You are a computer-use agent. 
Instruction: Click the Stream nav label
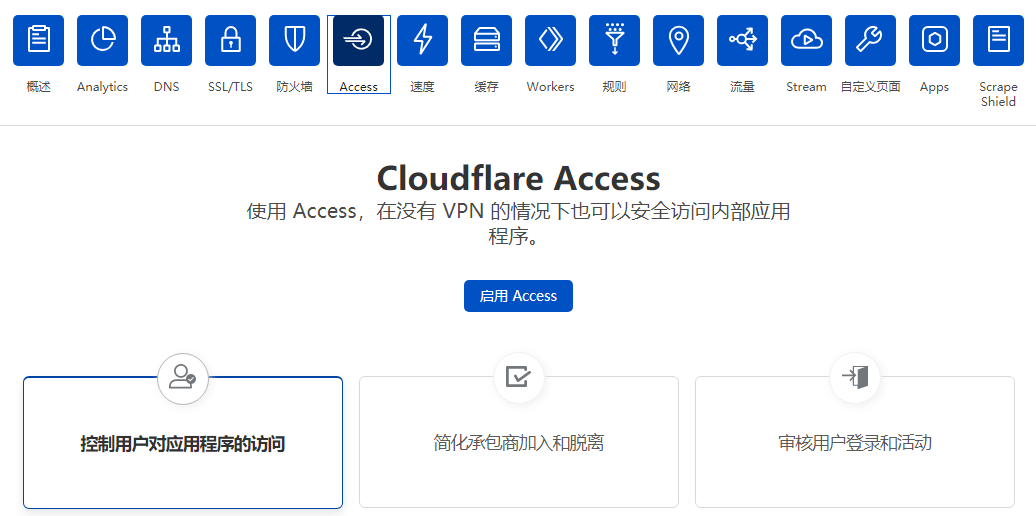[806, 87]
